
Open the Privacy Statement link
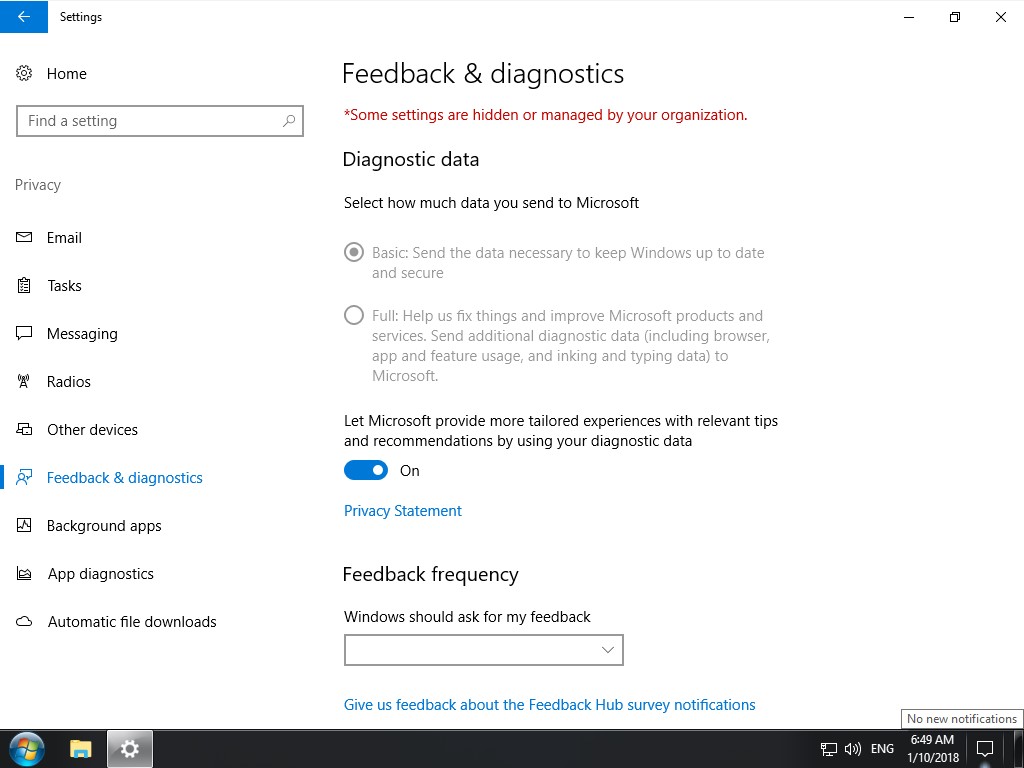[402, 511]
